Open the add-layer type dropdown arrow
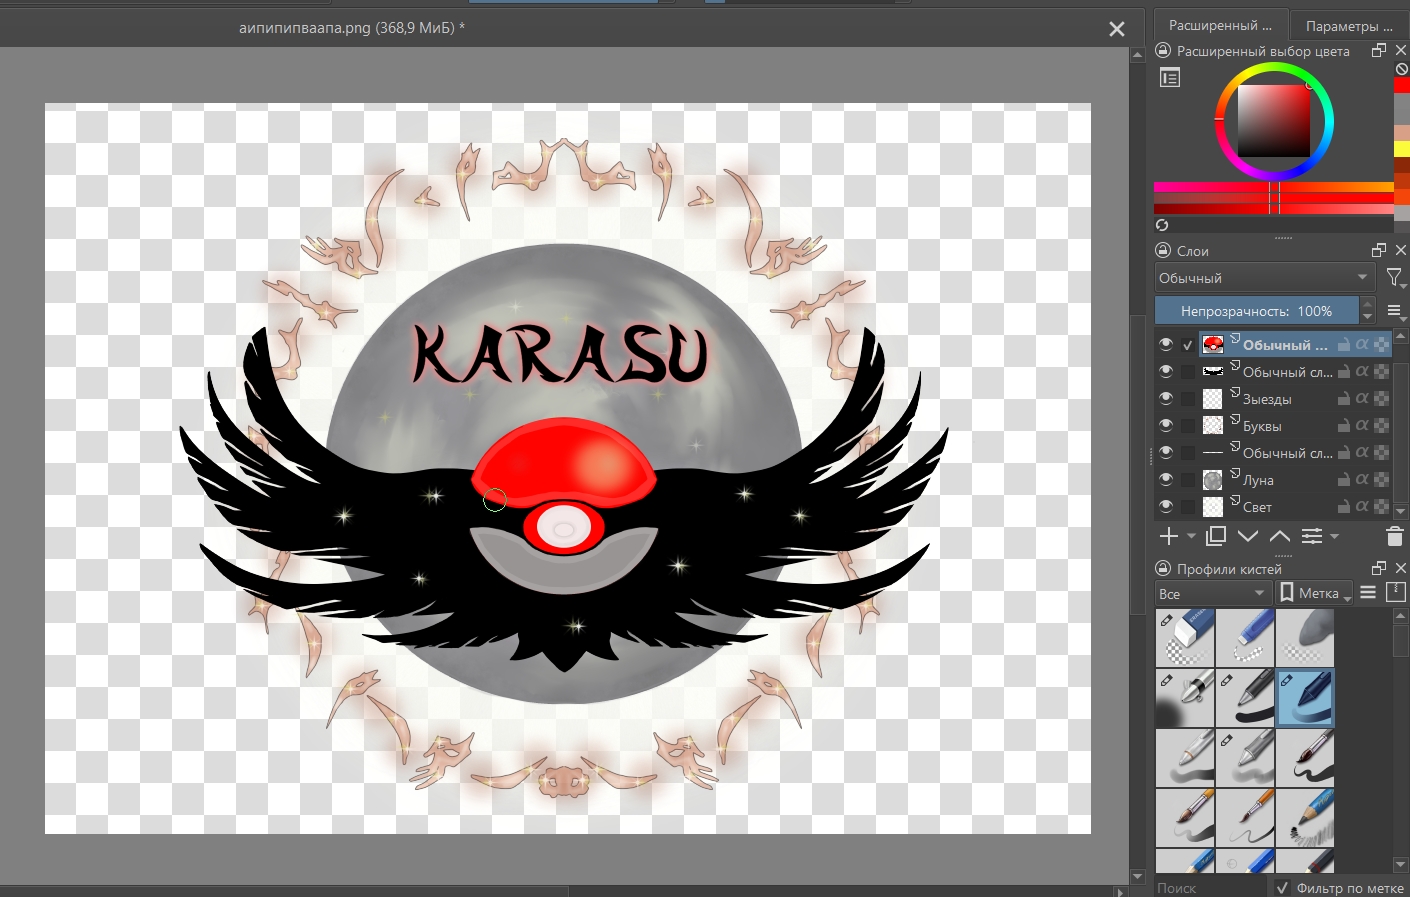1410x897 pixels. click(x=1191, y=537)
